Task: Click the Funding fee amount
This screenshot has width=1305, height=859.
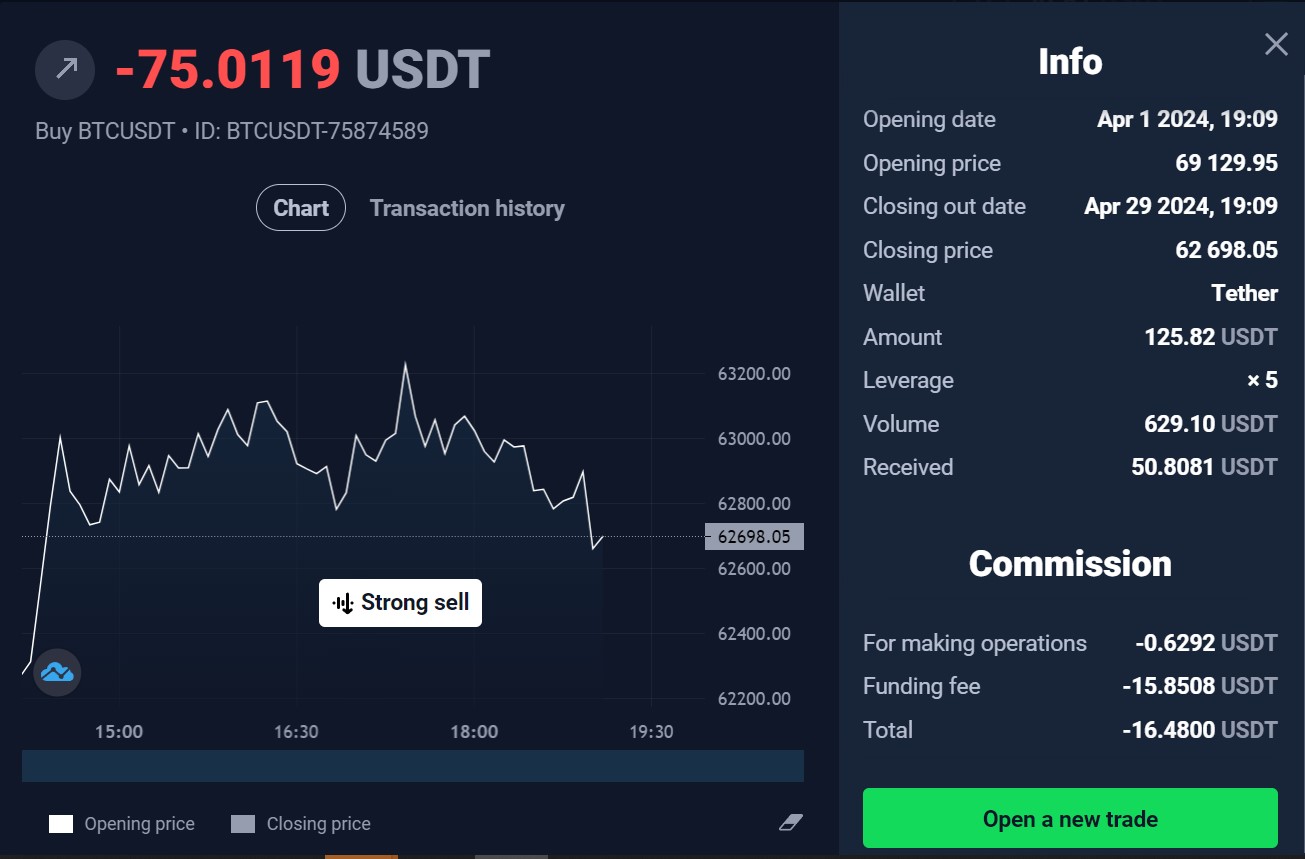Action: click(x=1200, y=686)
